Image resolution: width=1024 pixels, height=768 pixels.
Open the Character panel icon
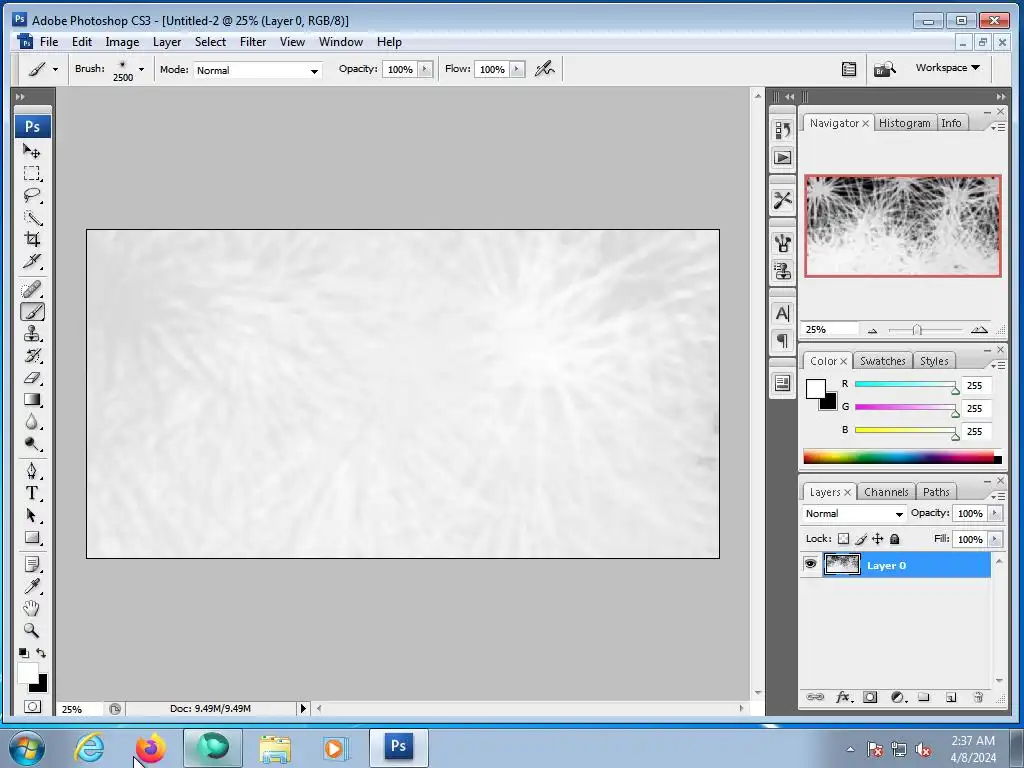pyautogui.click(x=782, y=313)
